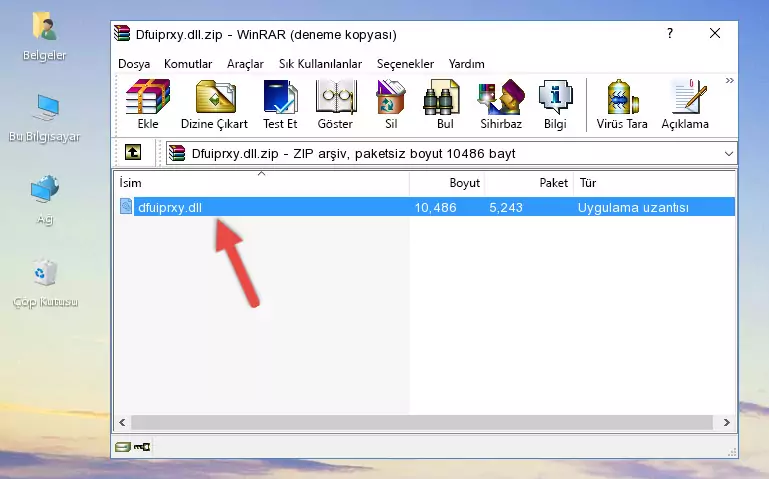Select the dfuiprxy.dll file icon
The width and height of the screenshot is (769, 479).
(x=126, y=206)
